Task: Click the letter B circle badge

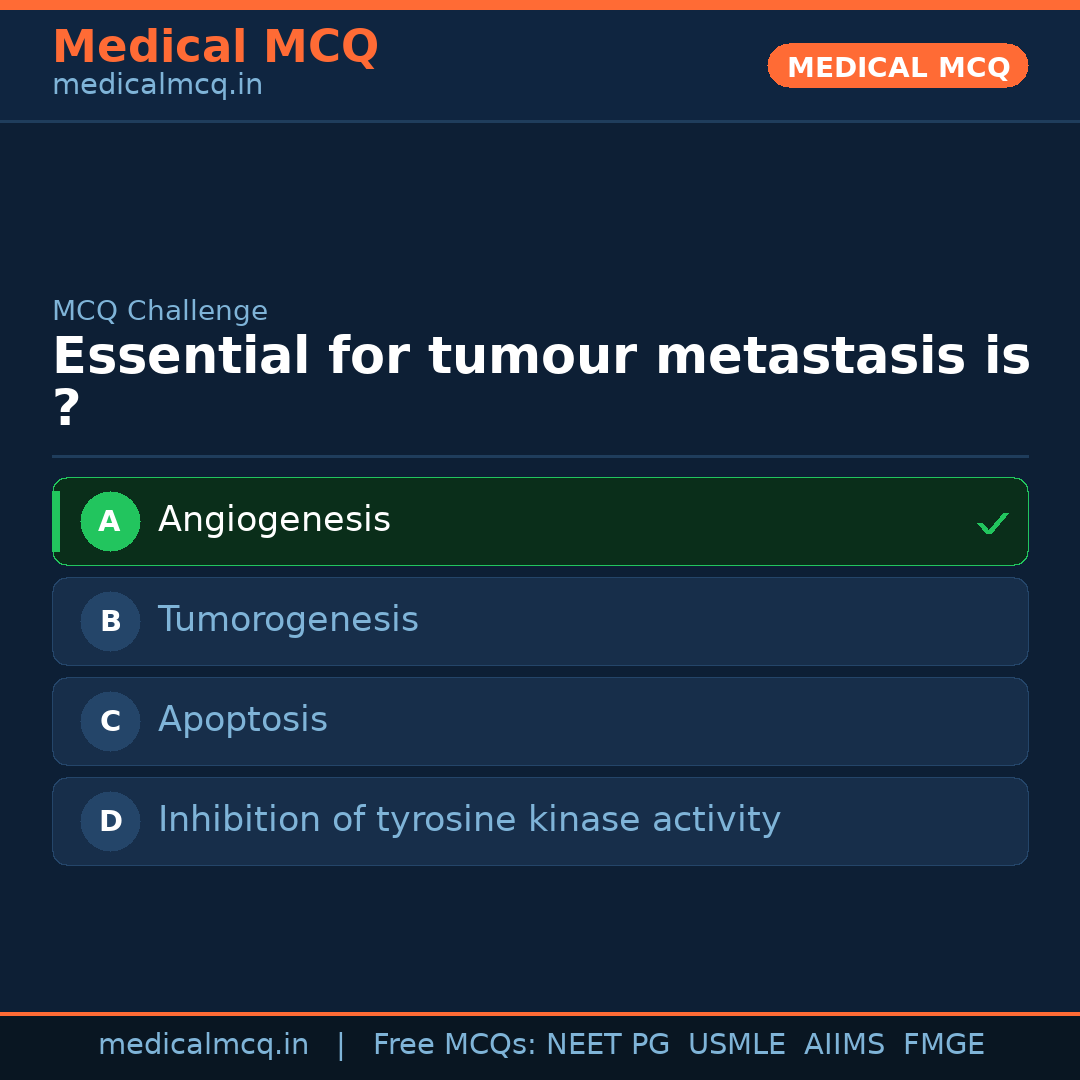Action: (110, 621)
